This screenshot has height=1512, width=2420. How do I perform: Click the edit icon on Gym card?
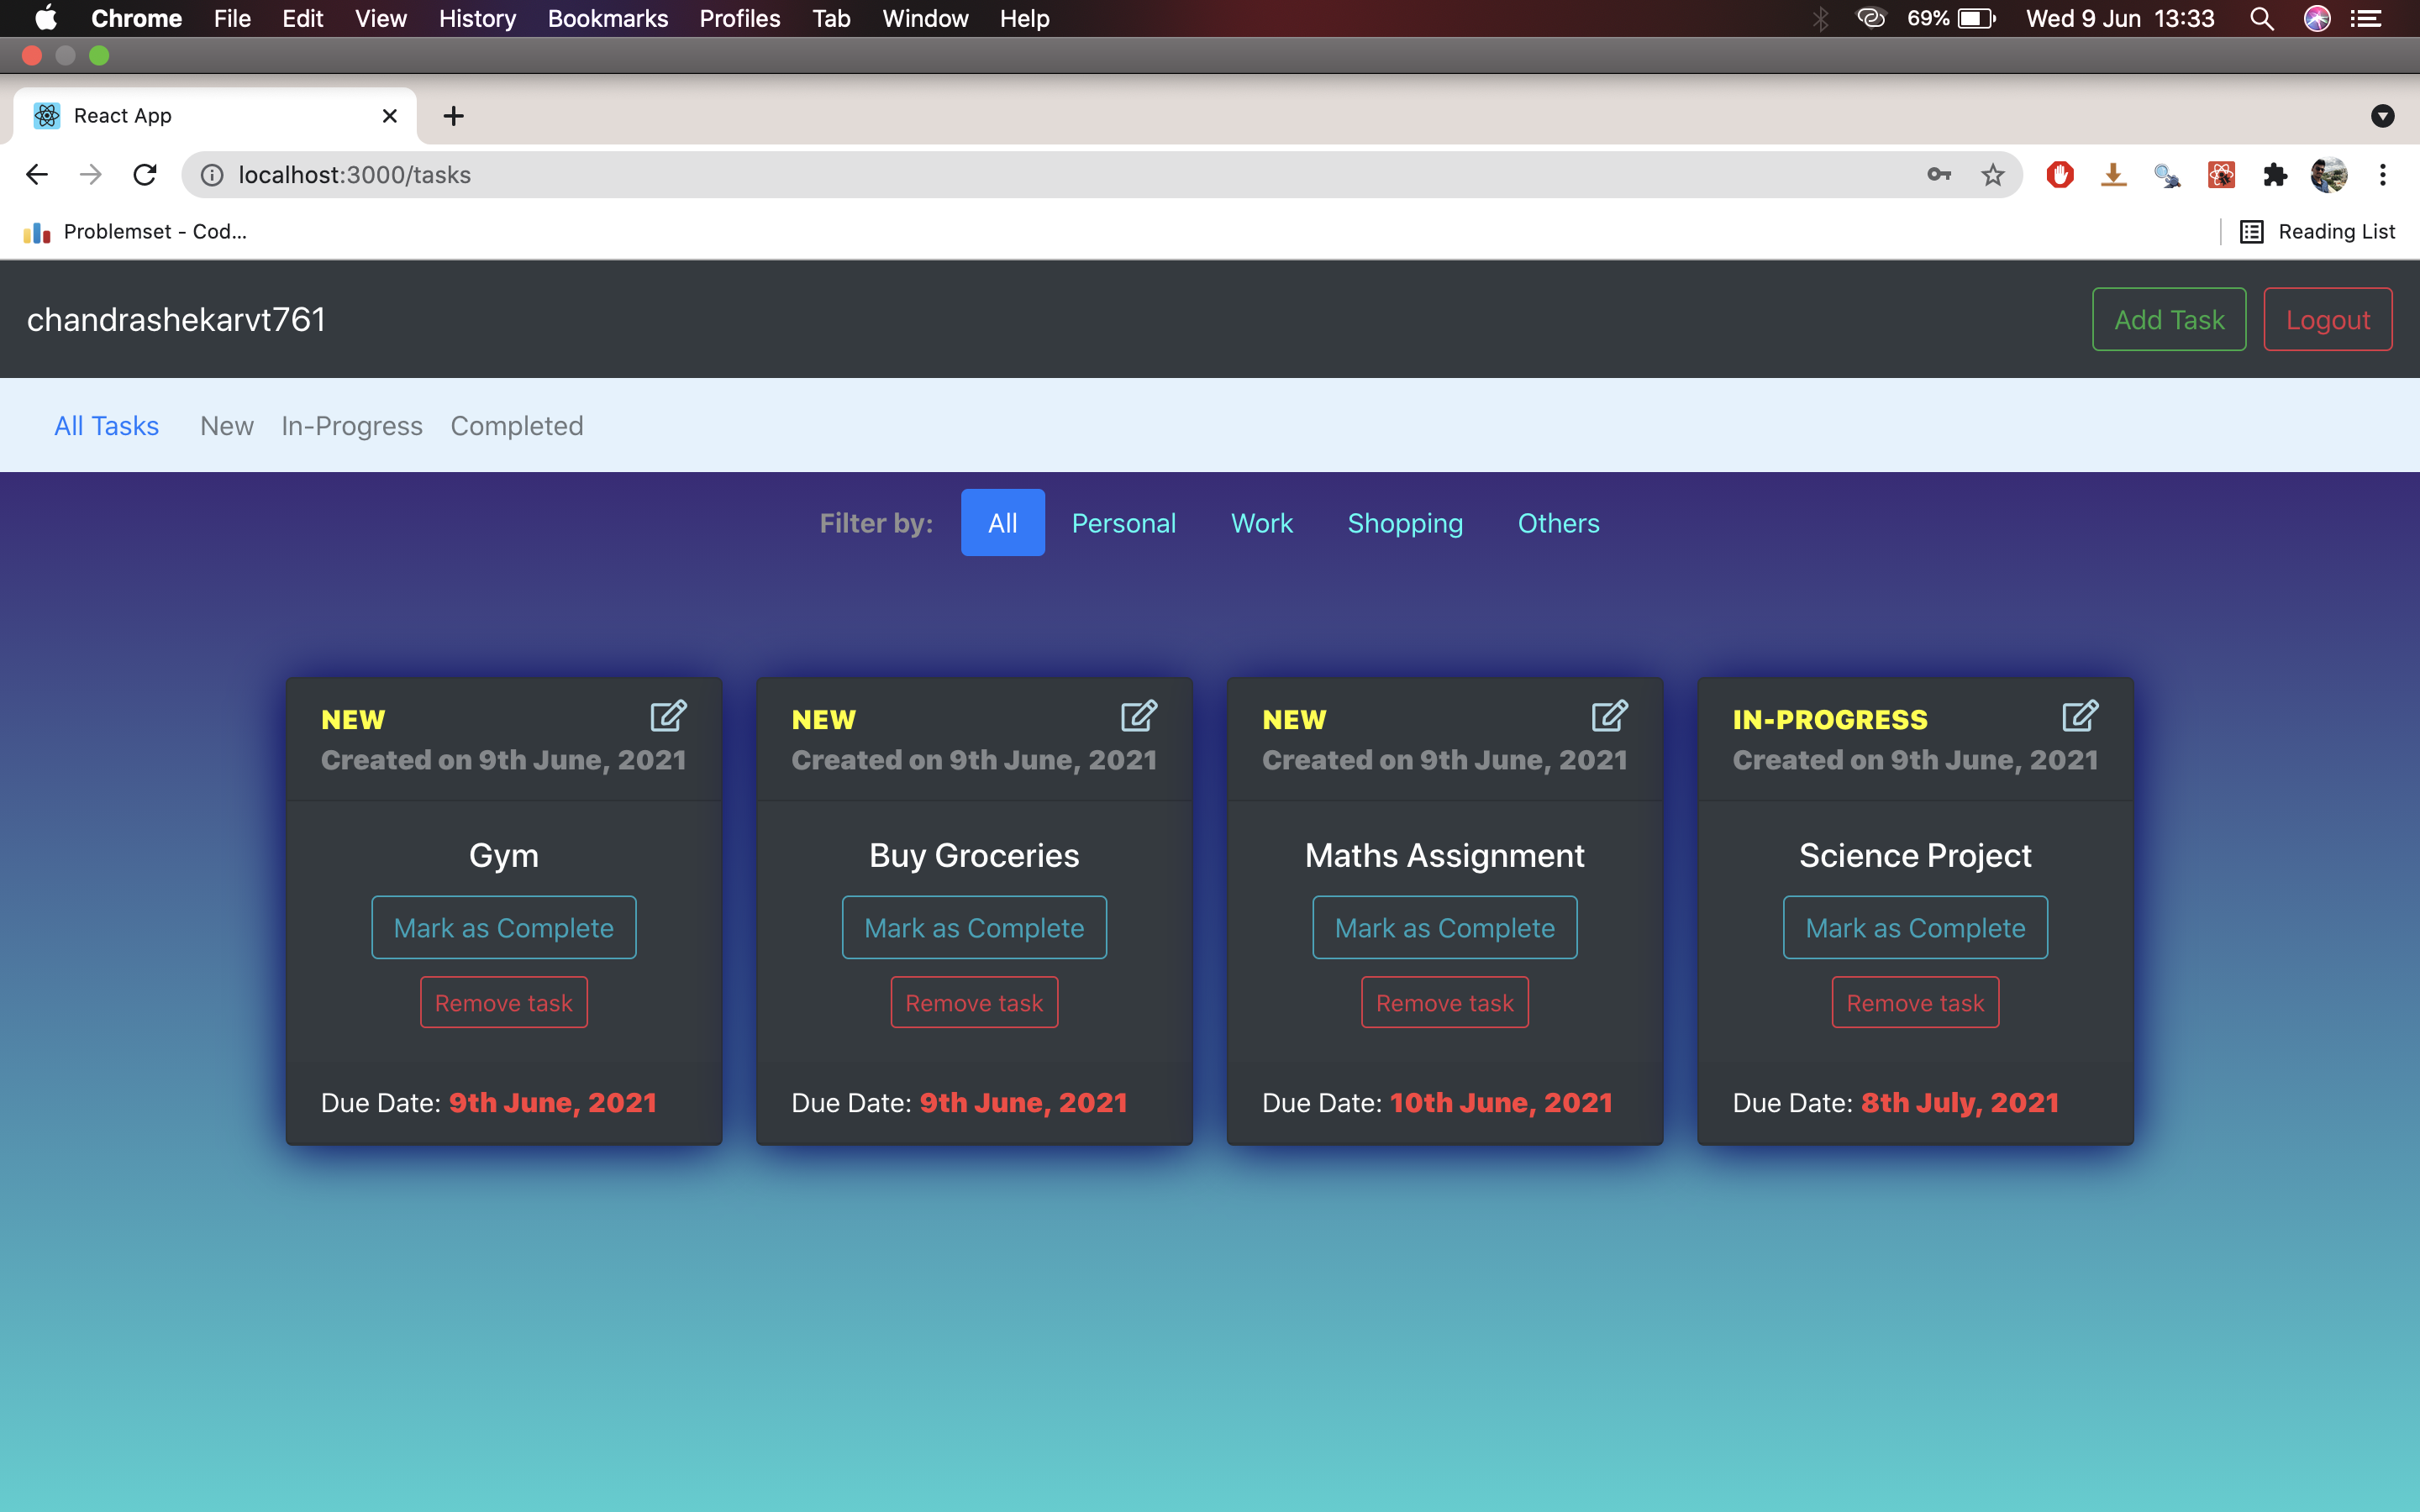pos(668,716)
